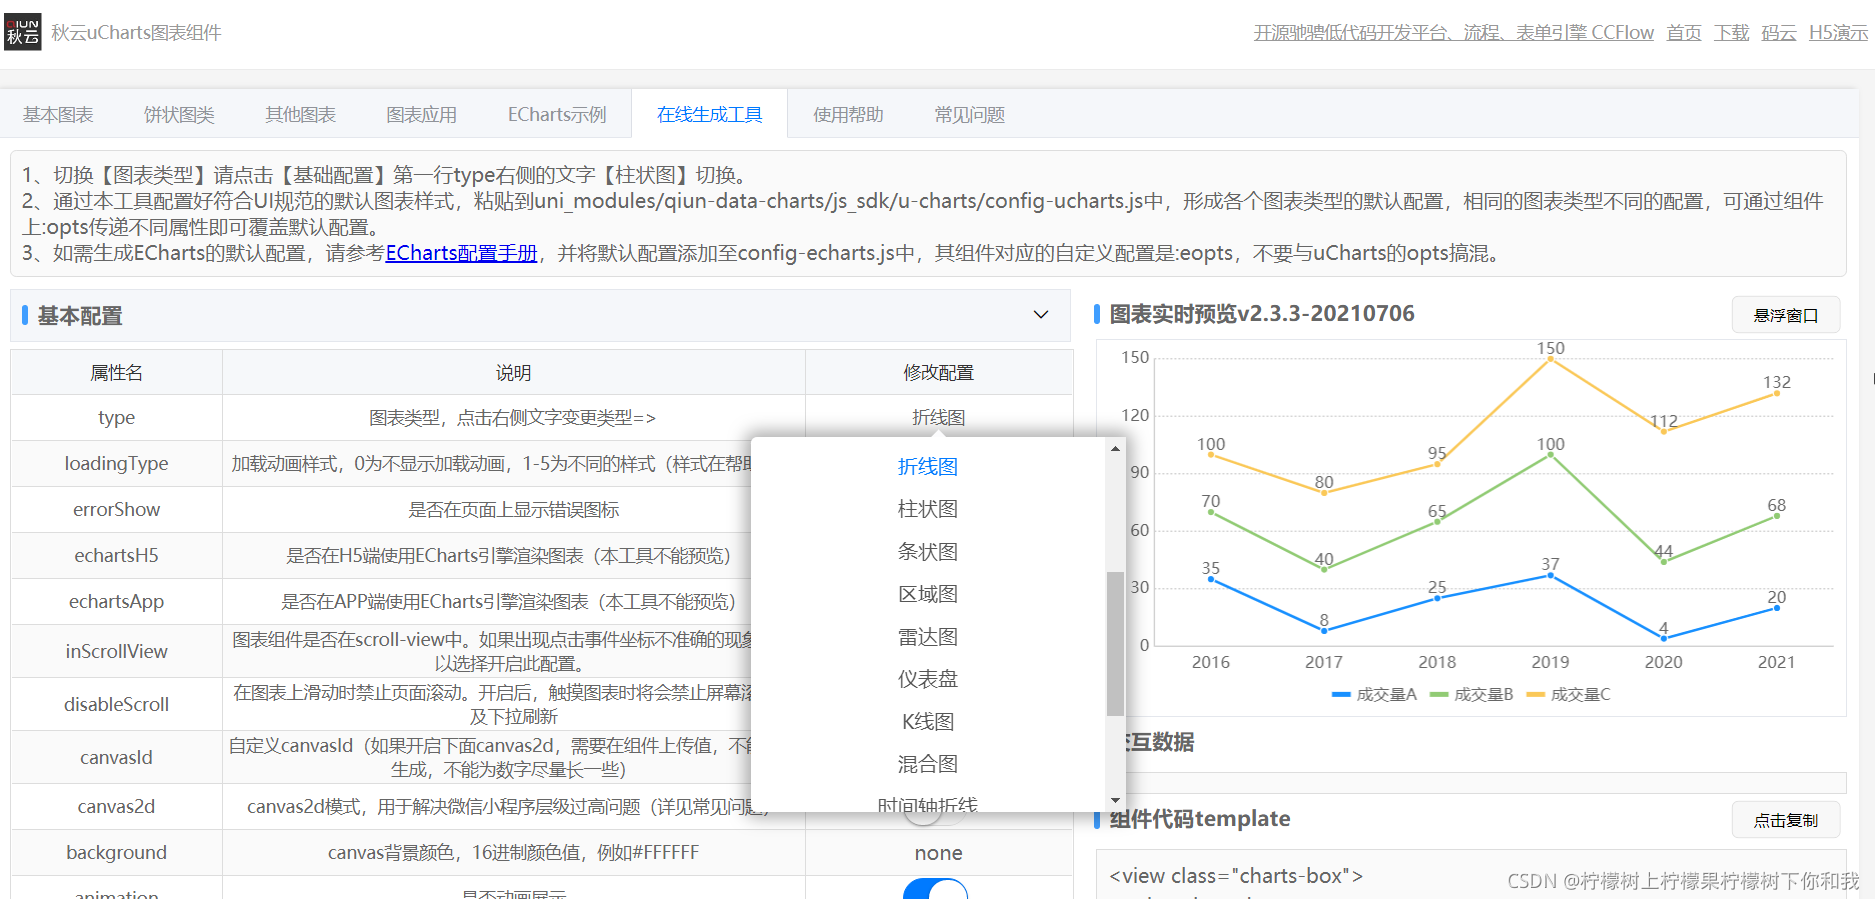Toggle the animation switch
Image resolution: width=1875 pixels, height=899 pixels.
click(935, 889)
